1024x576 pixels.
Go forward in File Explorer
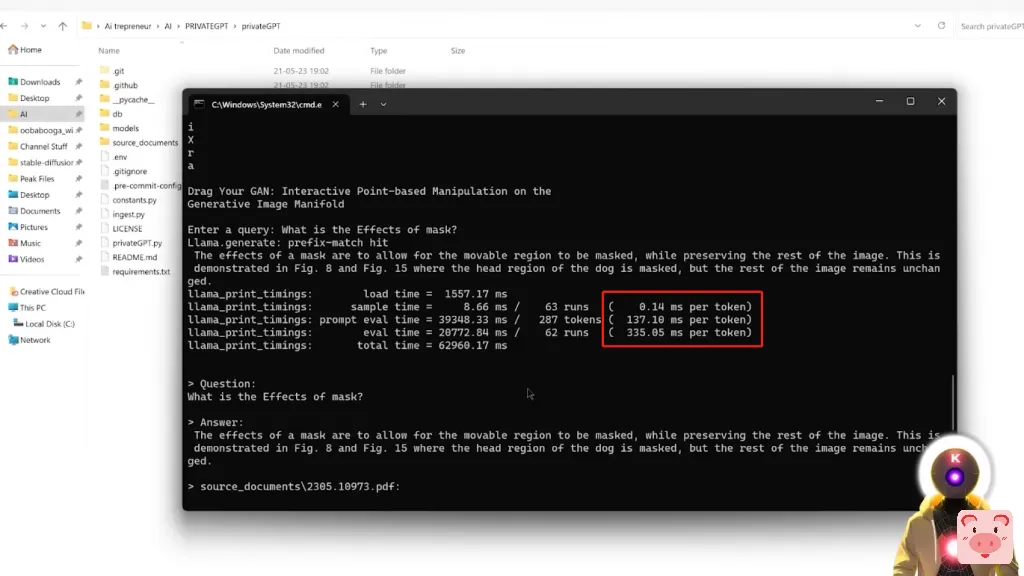coord(24,26)
